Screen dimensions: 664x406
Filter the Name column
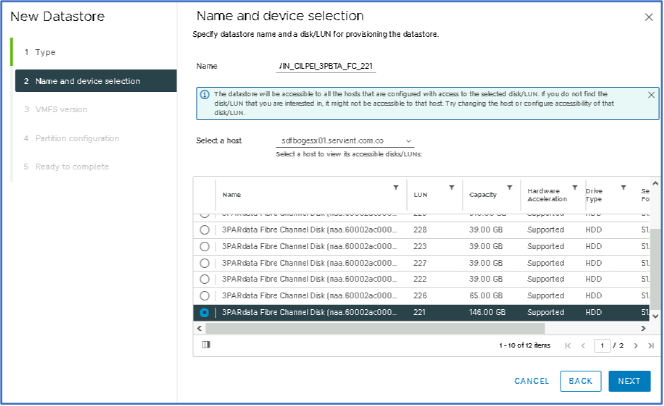tap(396, 187)
